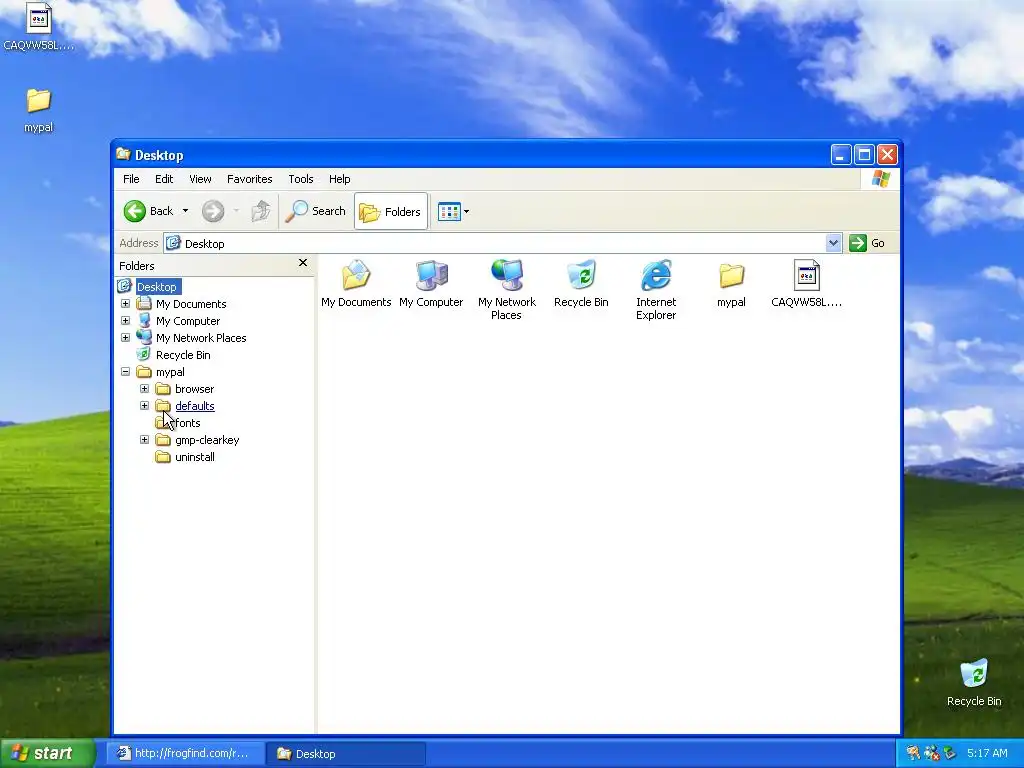The height and width of the screenshot is (768, 1024).
Task: Select My Computer in folder tree
Action: (187, 321)
